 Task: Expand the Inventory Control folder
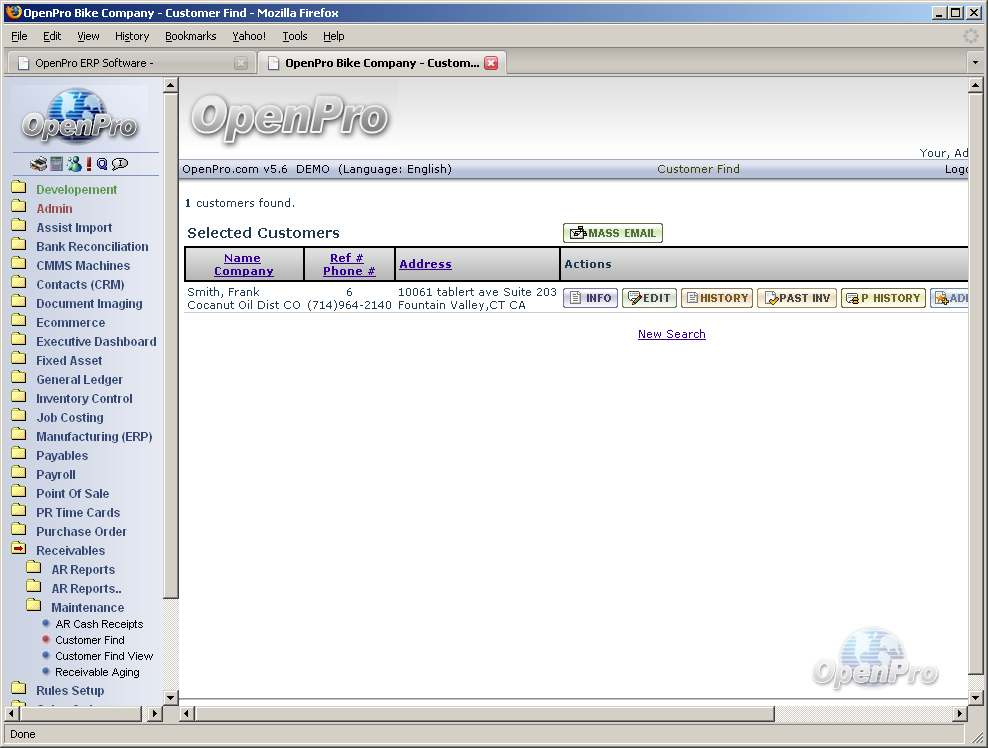tap(84, 398)
